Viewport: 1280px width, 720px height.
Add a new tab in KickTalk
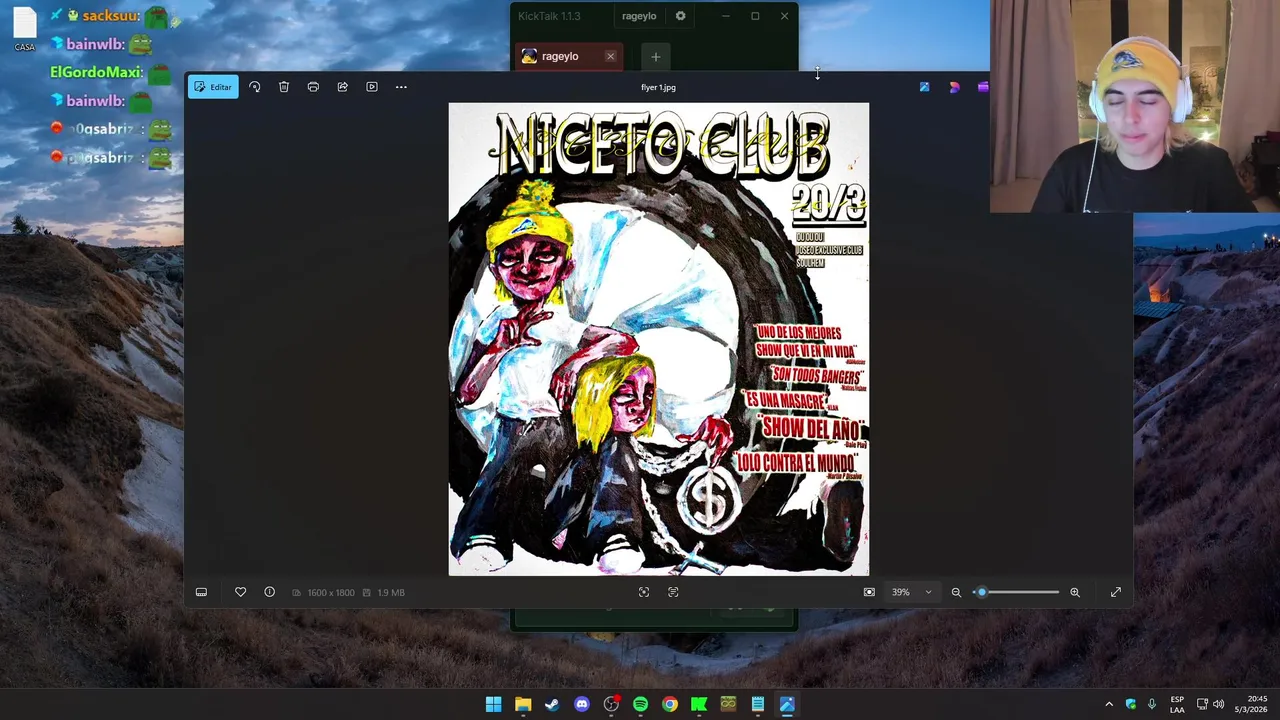pos(655,57)
